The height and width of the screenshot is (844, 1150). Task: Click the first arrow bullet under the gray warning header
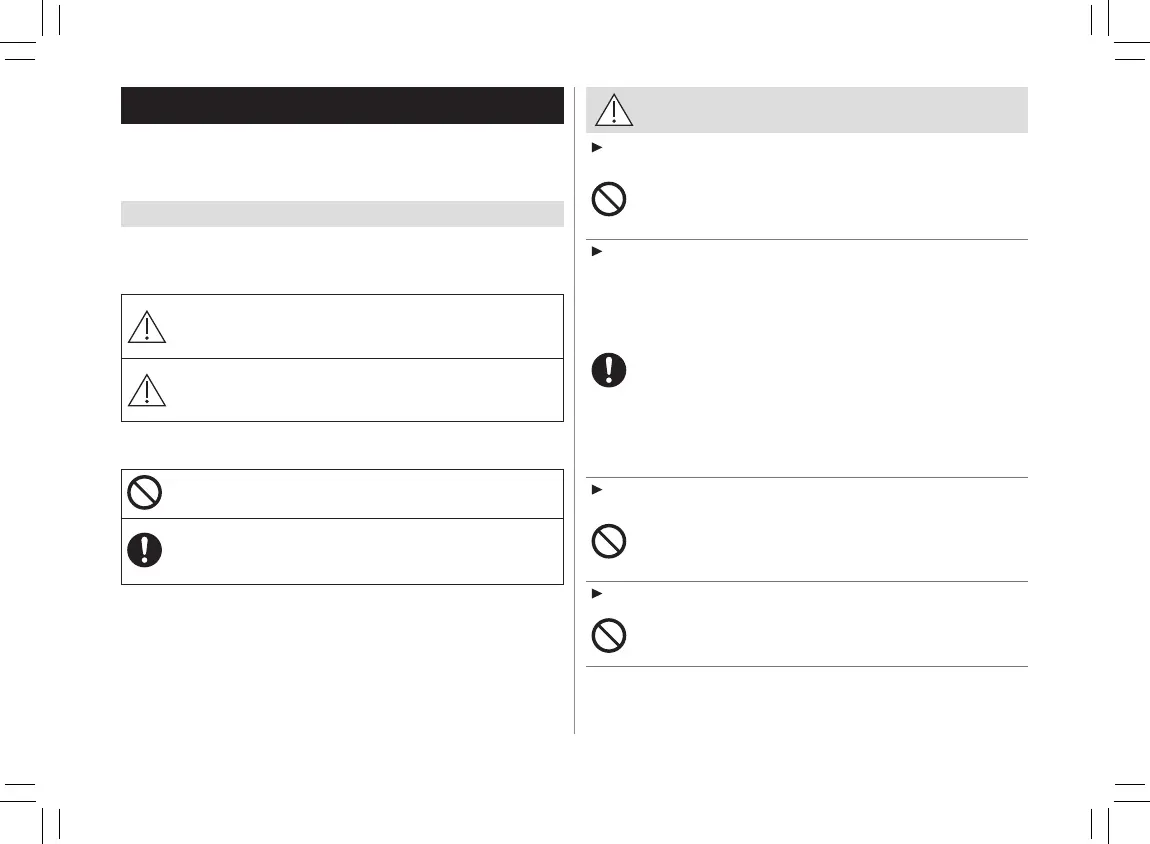coord(596,148)
